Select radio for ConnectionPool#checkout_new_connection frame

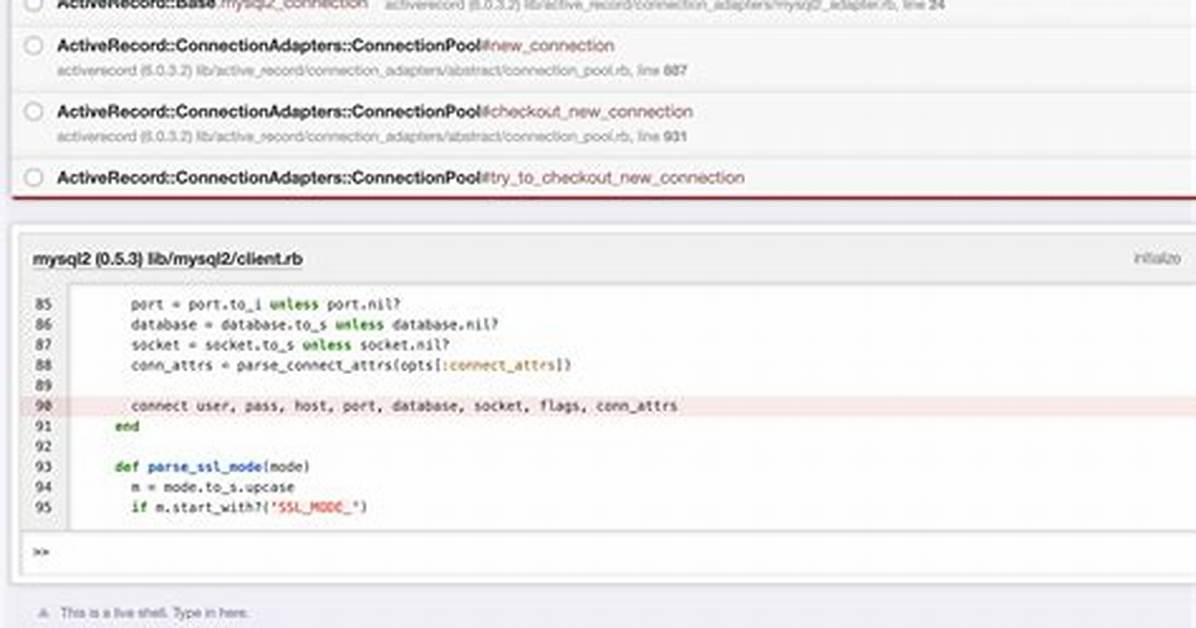[x=34, y=111]
